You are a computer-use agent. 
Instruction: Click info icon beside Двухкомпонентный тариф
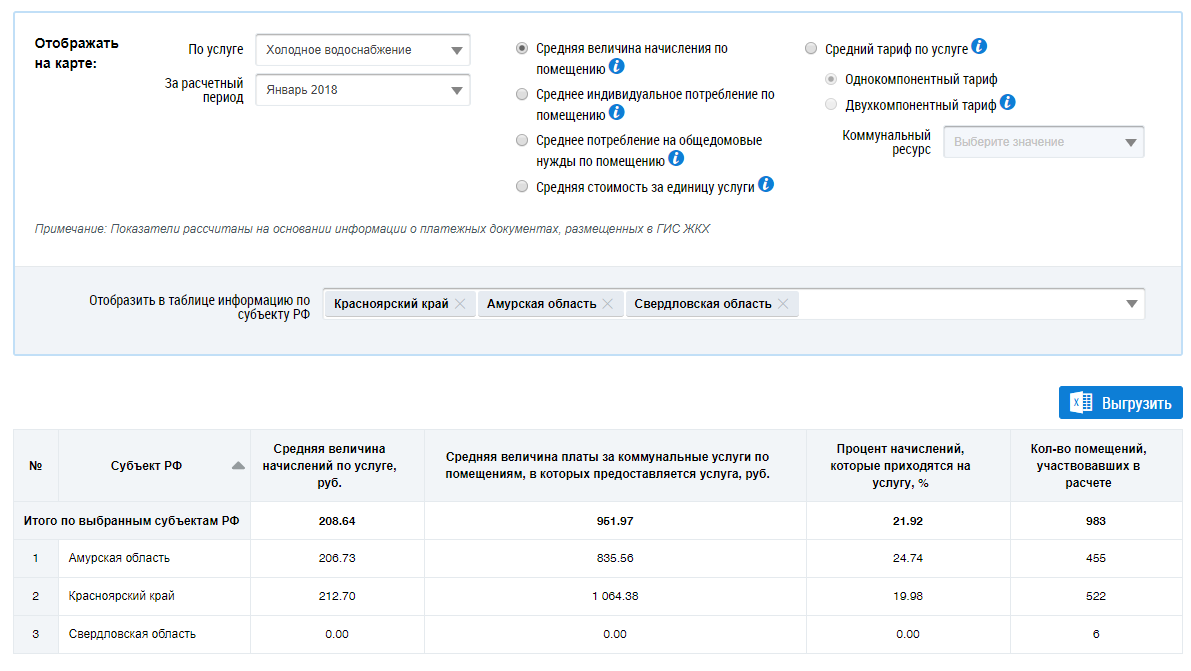[1008, 102]
